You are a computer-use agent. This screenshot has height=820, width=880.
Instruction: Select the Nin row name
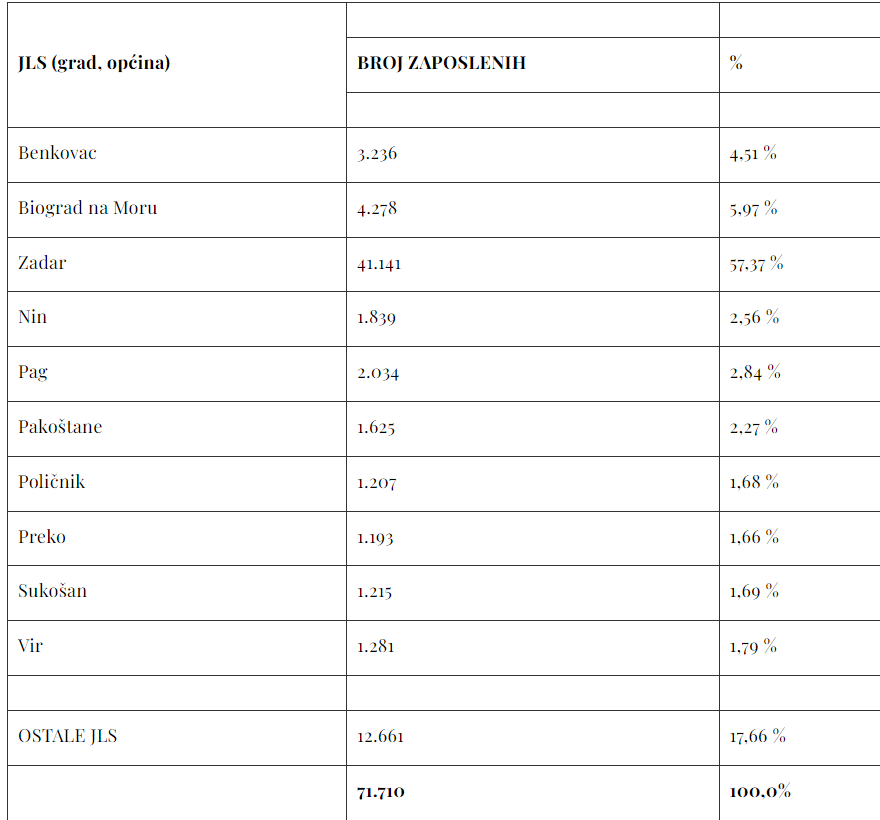point(32,317)
